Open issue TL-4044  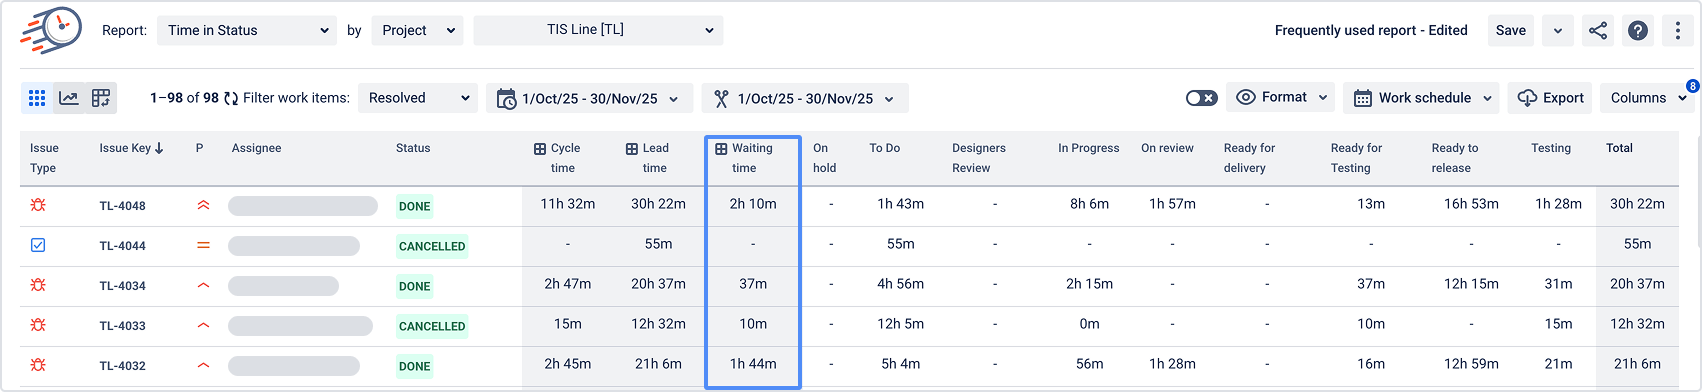coord(123,246)
